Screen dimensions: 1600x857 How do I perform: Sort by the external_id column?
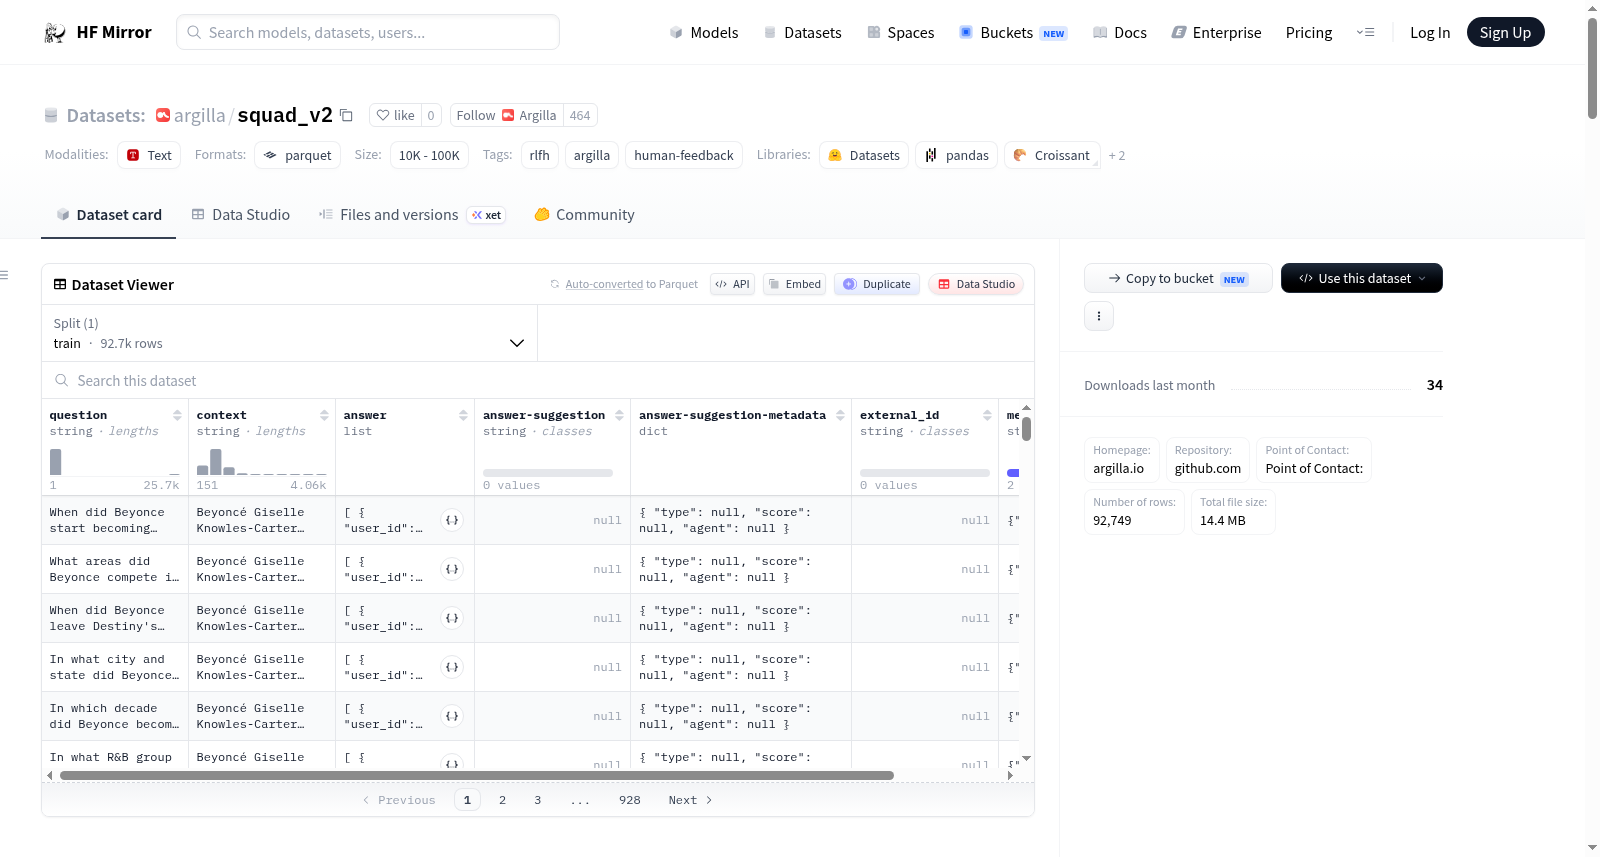(987, 415)
